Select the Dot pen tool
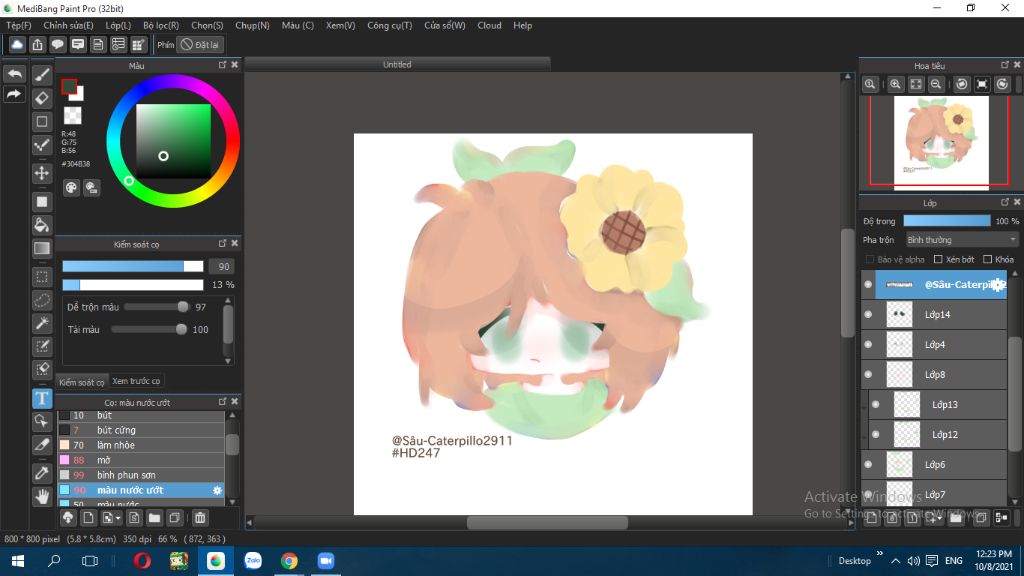 pos(42,145)
